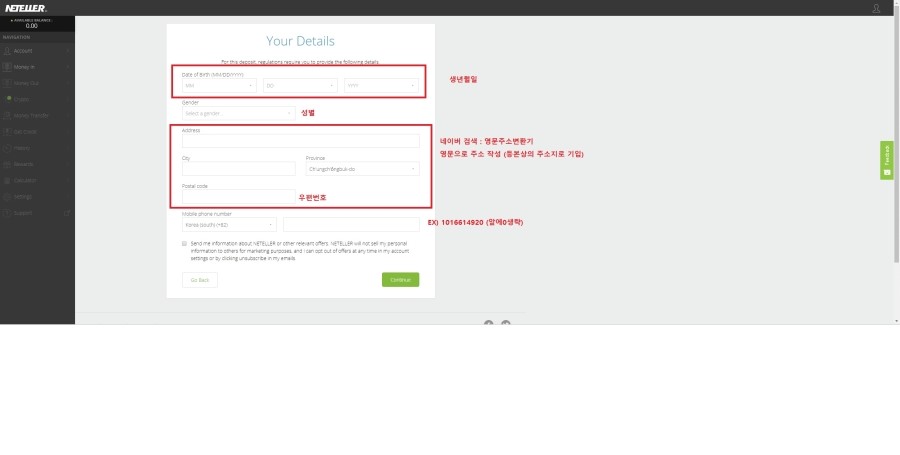Screen dimensions: 900x455
Task: Click into the Address input field
Action: (300, 141)
